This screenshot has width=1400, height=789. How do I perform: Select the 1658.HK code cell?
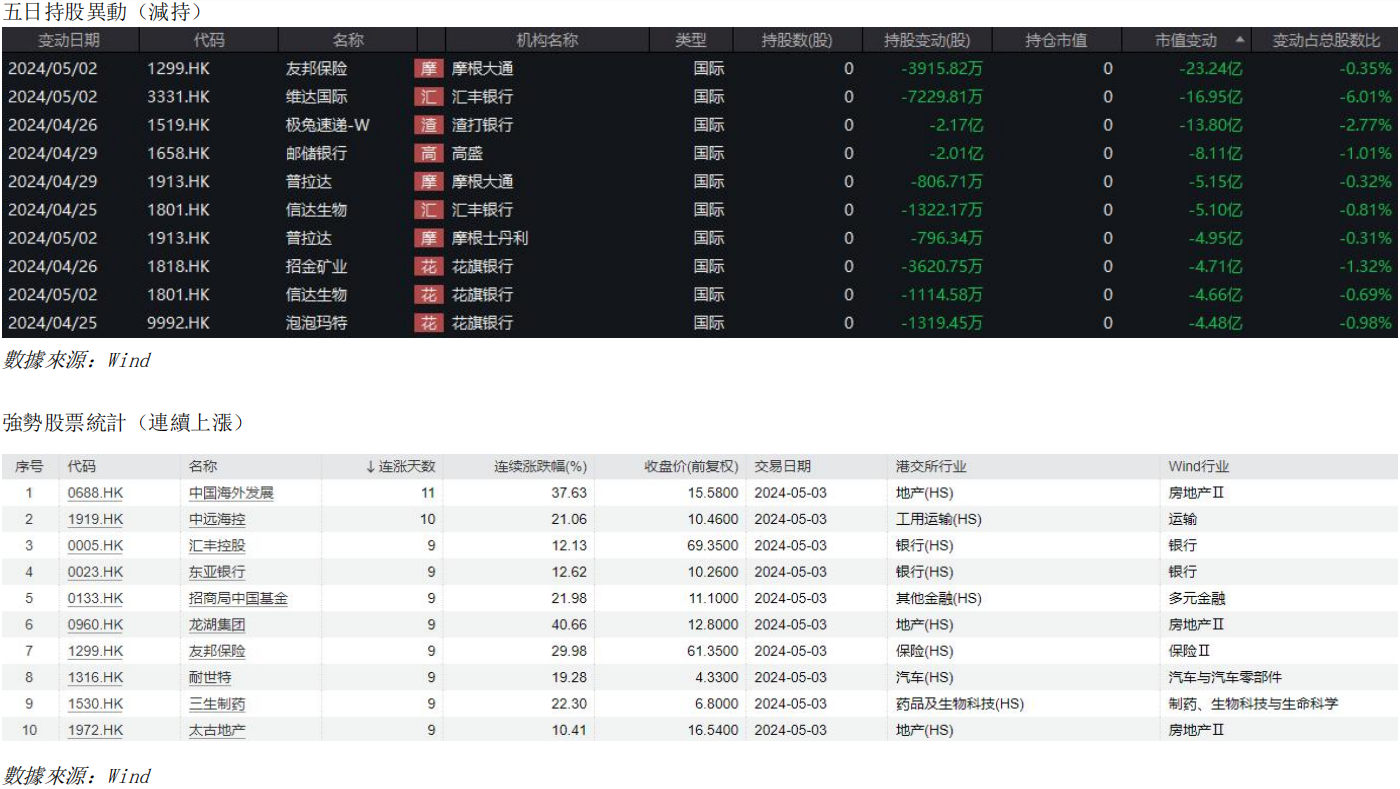(x=178, y=154)
